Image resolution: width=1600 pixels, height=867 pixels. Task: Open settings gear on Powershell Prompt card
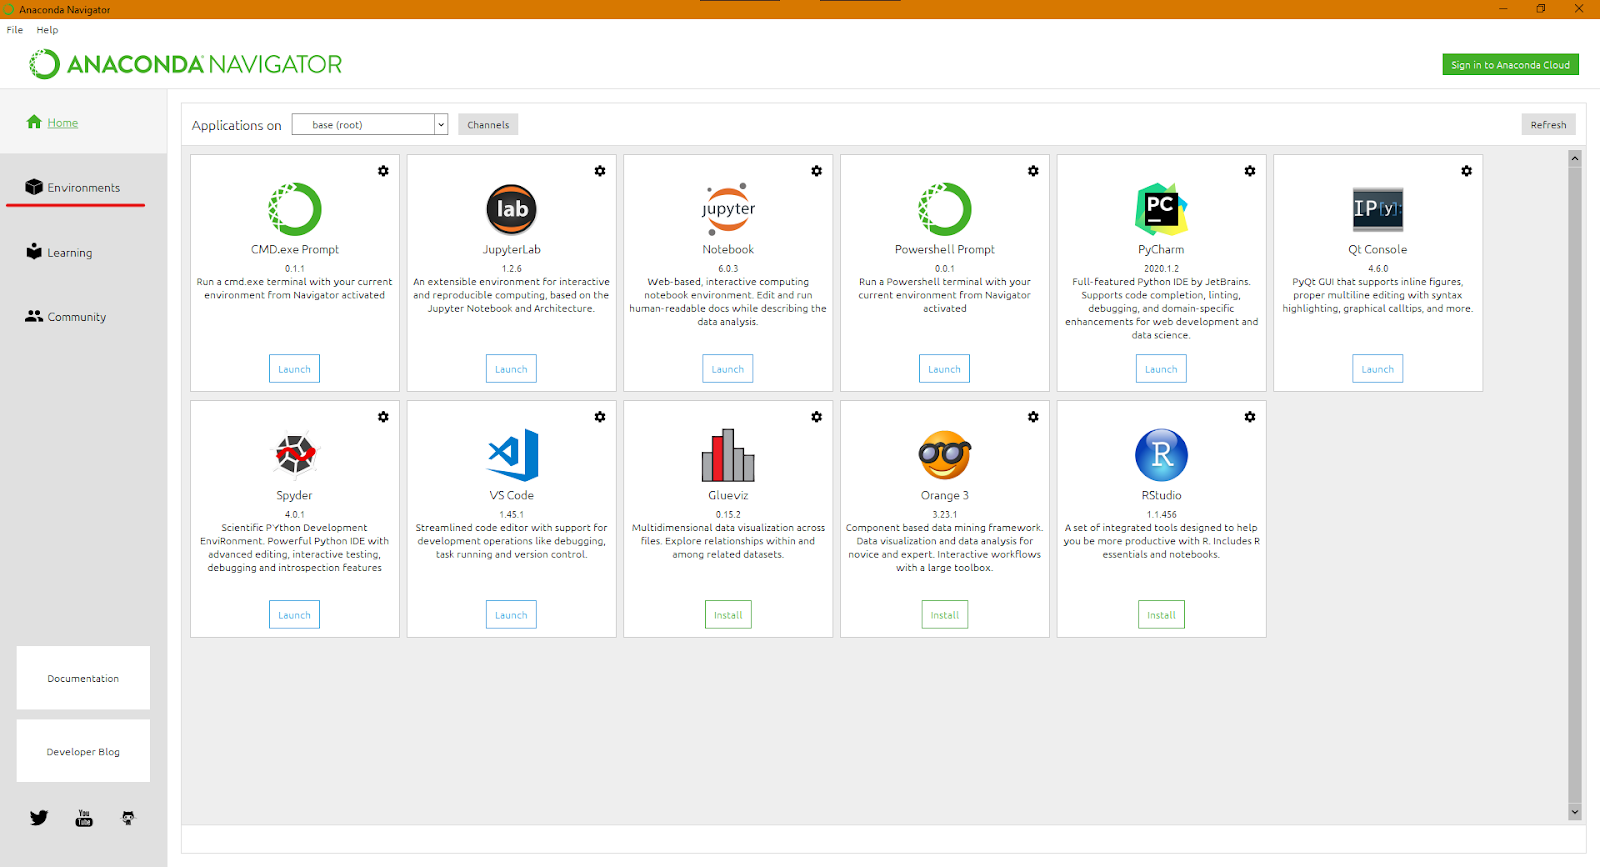[1033, 171]
